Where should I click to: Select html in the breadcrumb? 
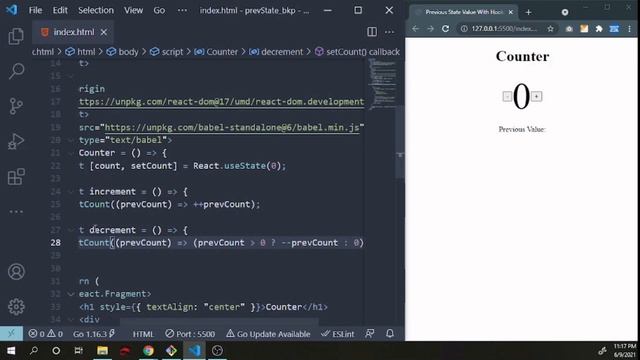point(80,52)
